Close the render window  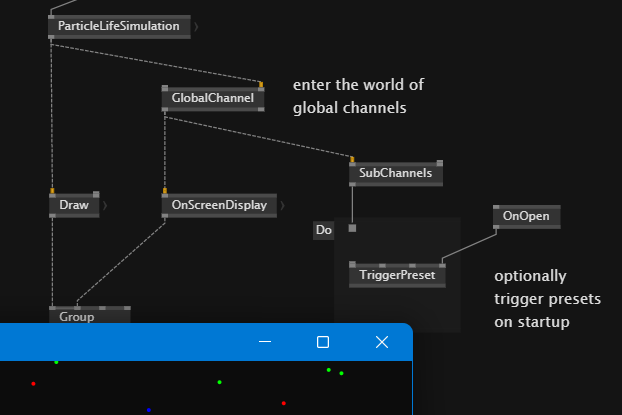point(382,342)
